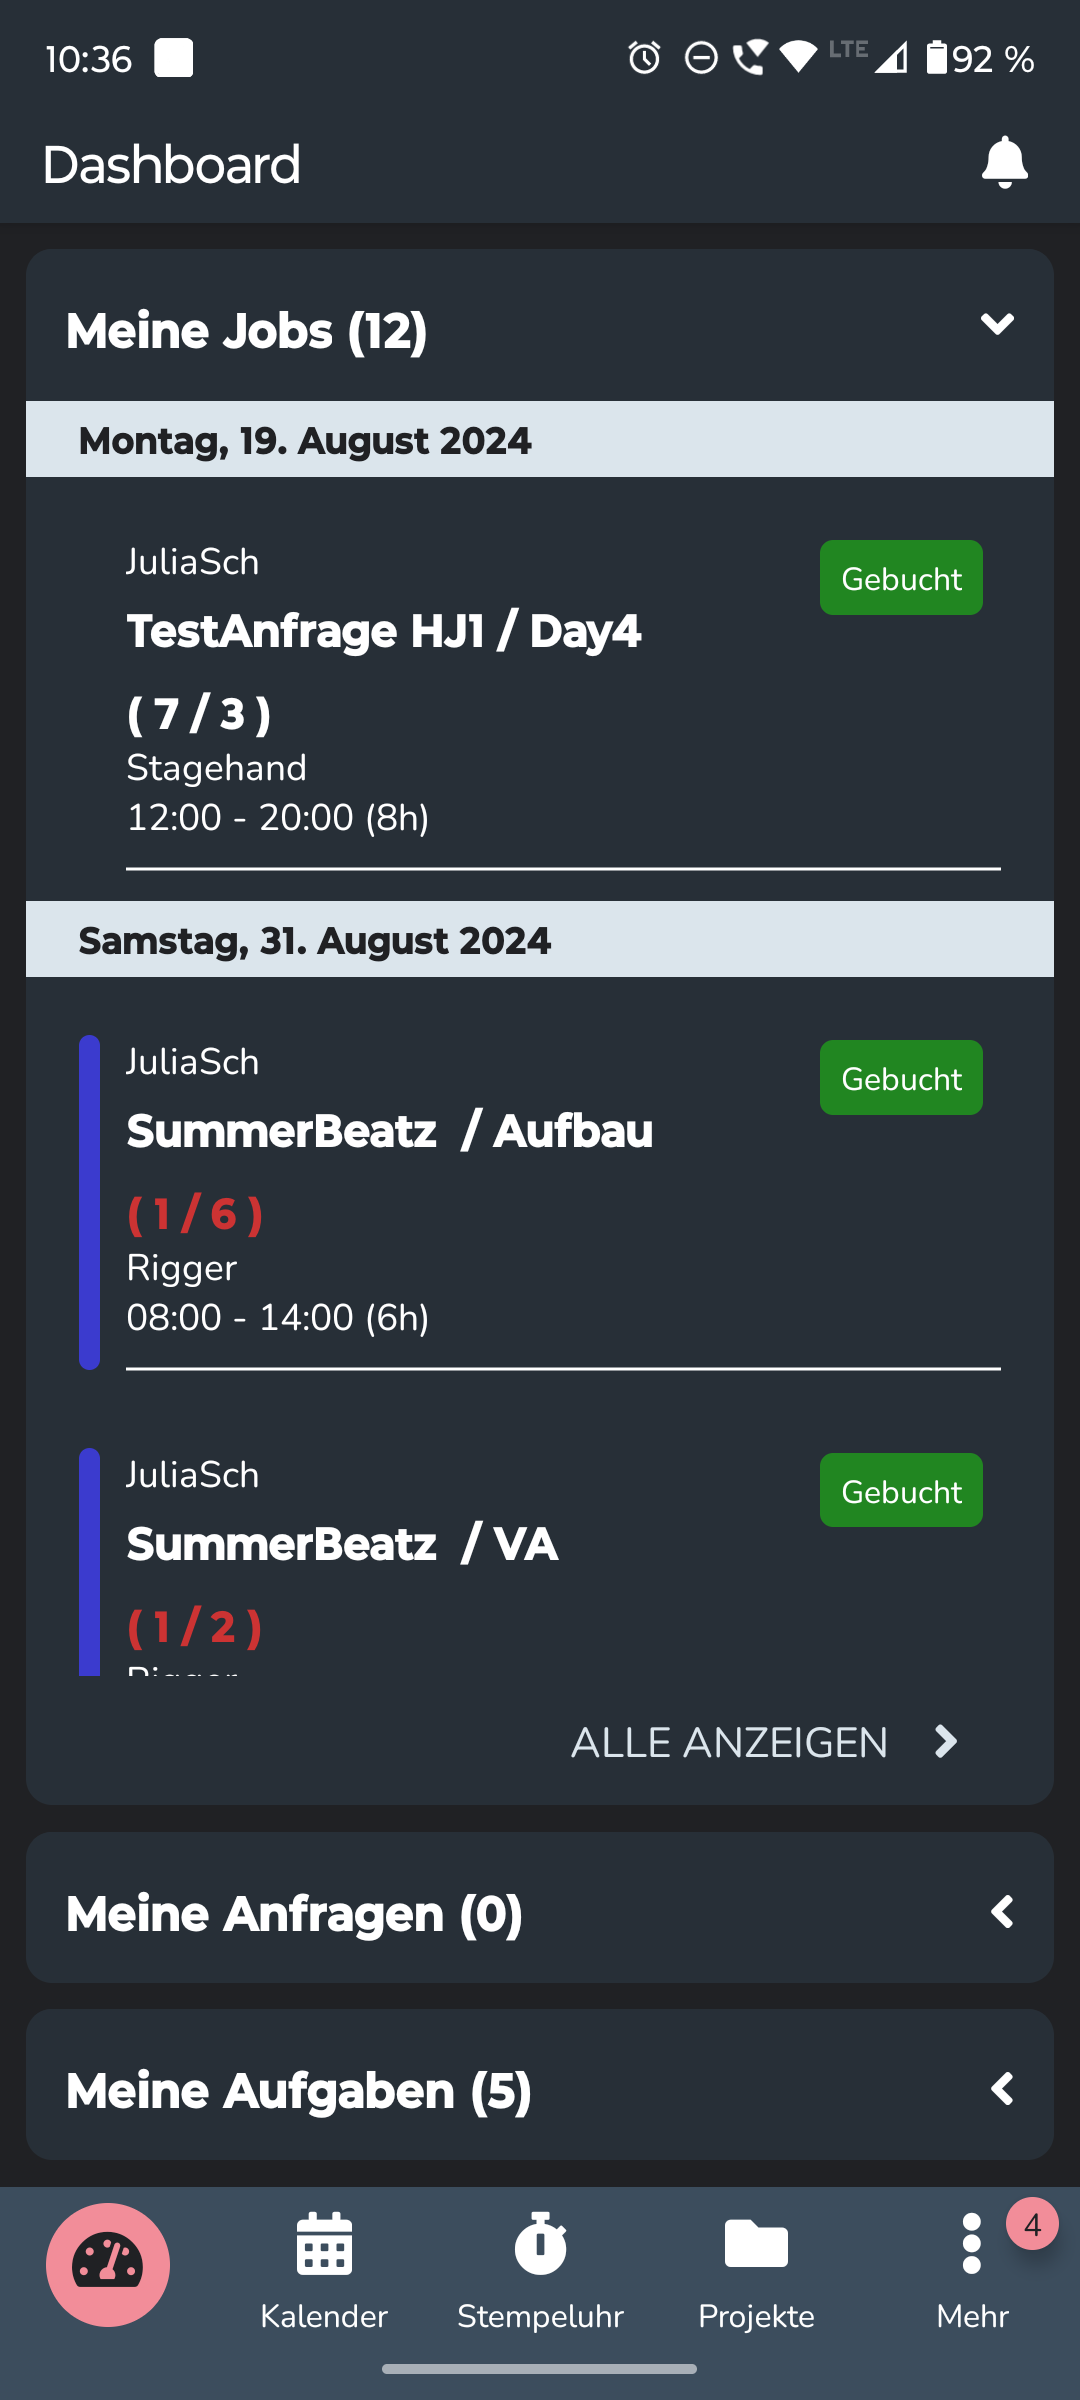Open the SummerBeatz / VA job
This screenshot has height=2400, width=1080.
(x=342, y=1545)
